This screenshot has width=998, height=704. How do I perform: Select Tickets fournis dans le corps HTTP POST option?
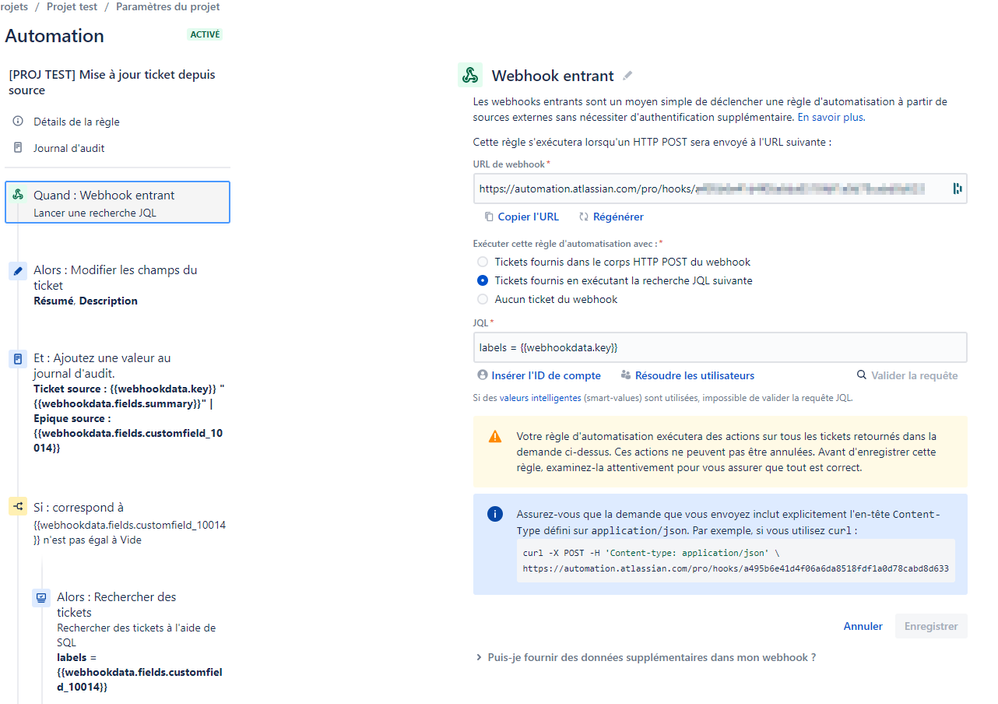click(482, 262)
